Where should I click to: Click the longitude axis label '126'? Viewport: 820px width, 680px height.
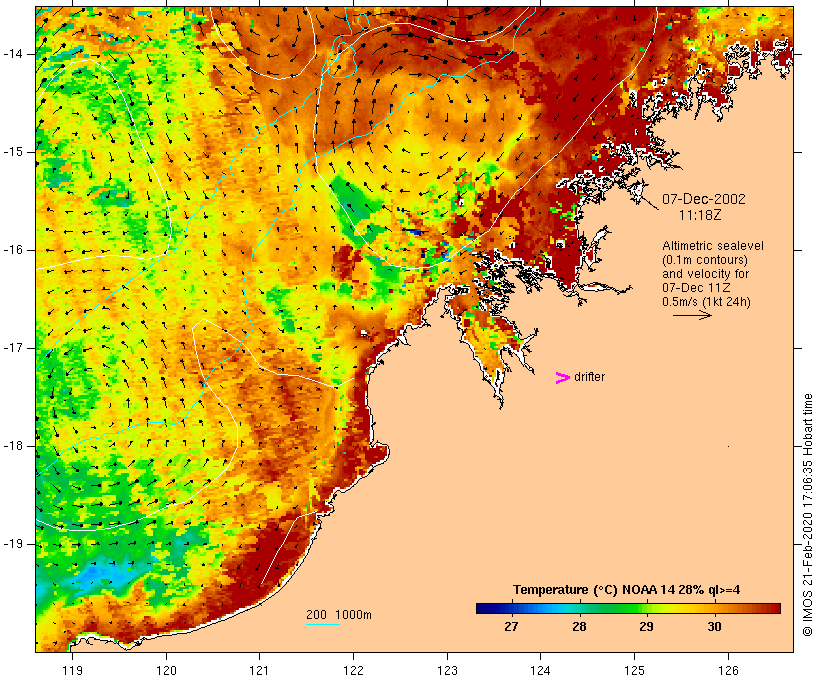click(728, 671)
